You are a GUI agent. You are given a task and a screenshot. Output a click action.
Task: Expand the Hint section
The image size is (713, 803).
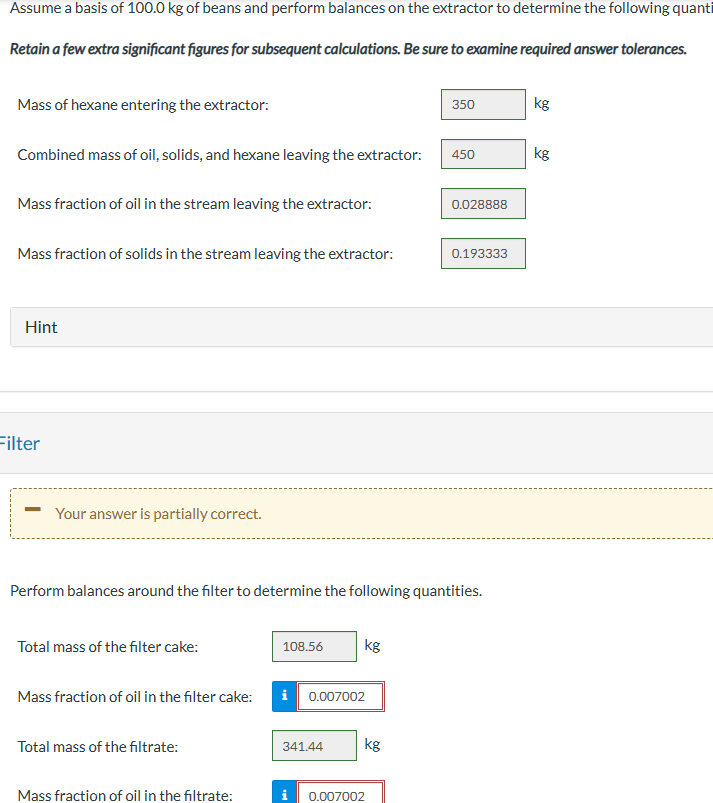[x=362, y=327]
